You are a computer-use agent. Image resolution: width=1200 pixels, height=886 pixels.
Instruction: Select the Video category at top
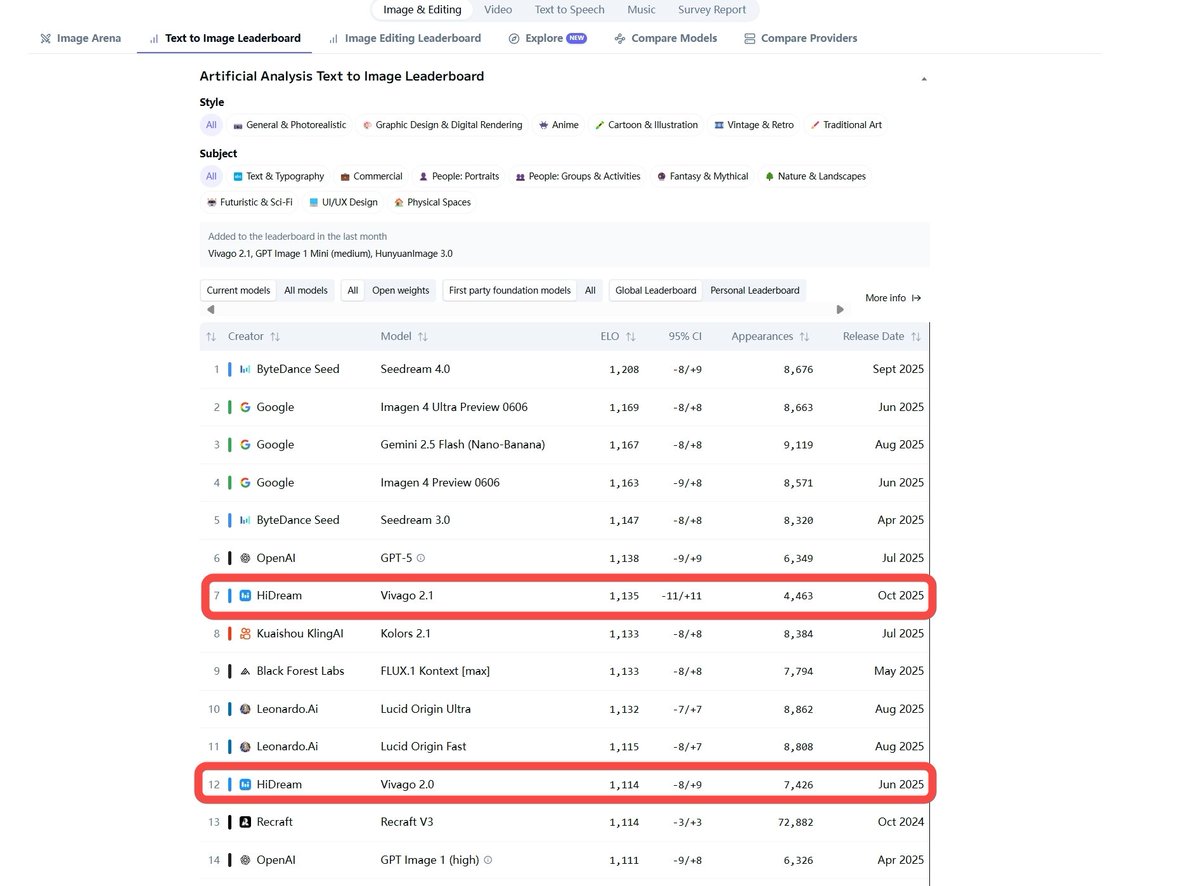pos(498,10)
